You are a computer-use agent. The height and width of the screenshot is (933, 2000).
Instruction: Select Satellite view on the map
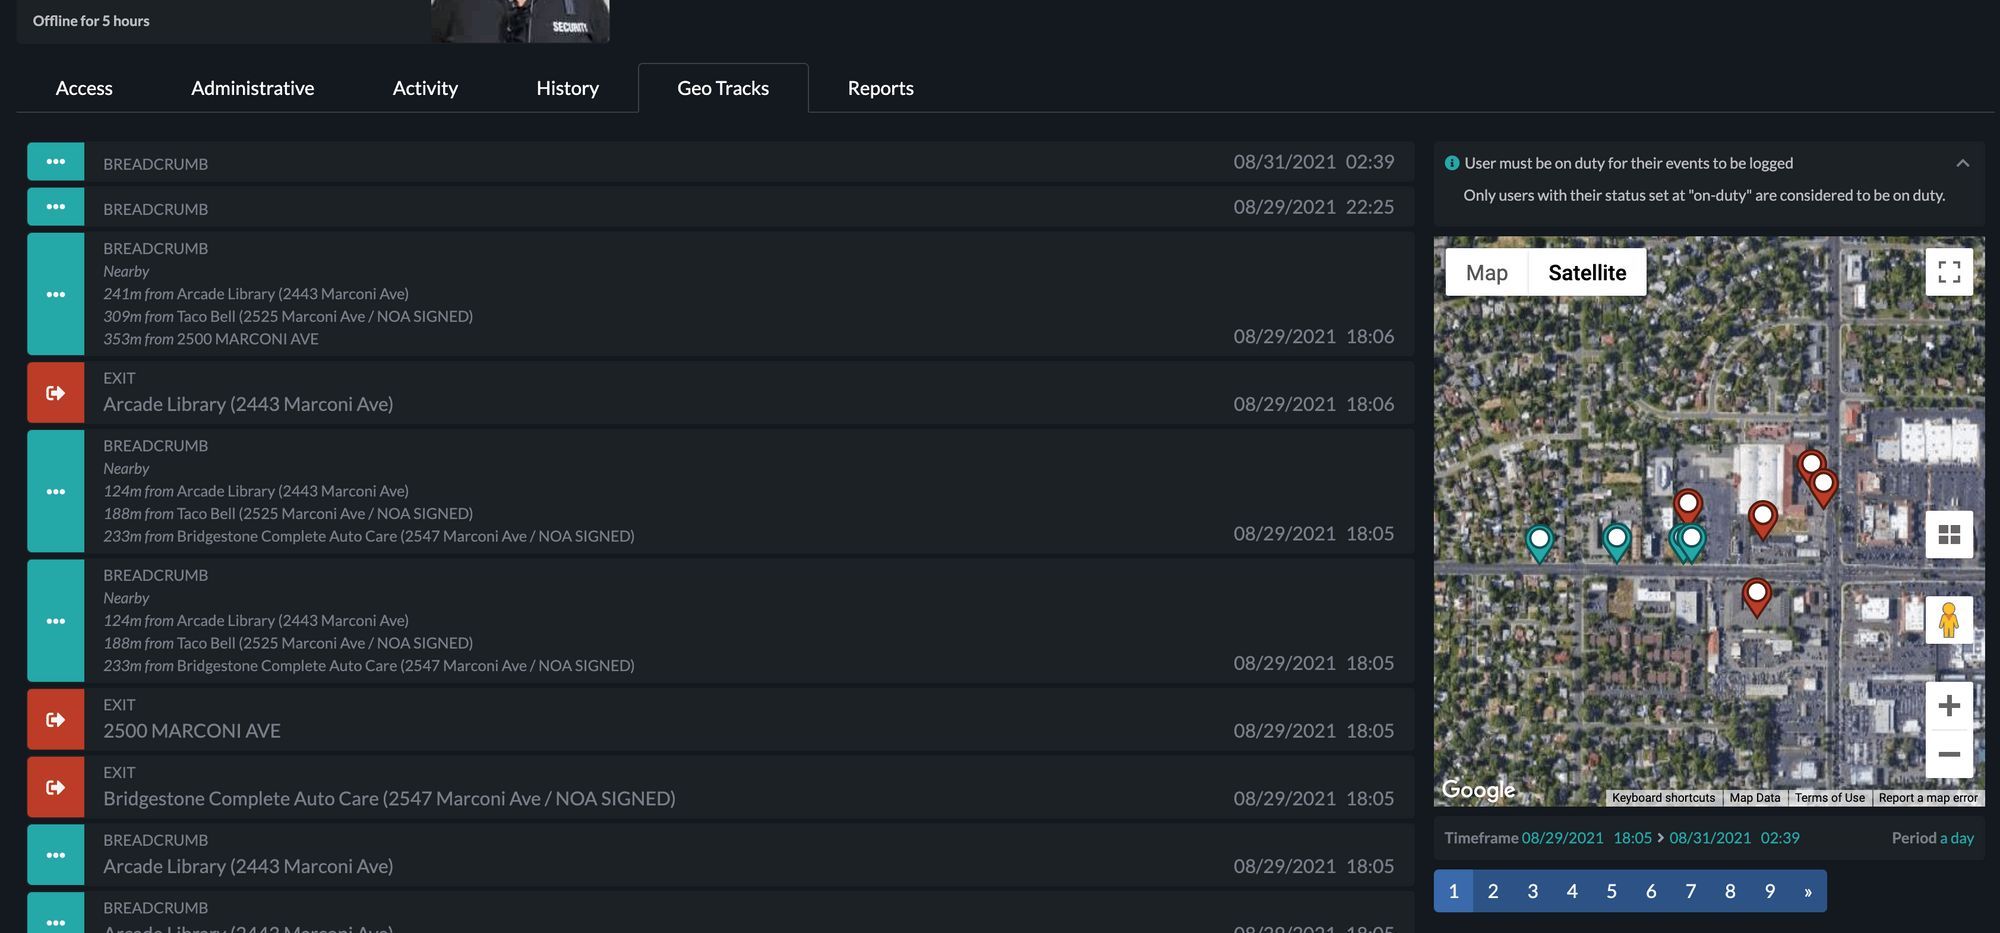tap(1587, 272)
